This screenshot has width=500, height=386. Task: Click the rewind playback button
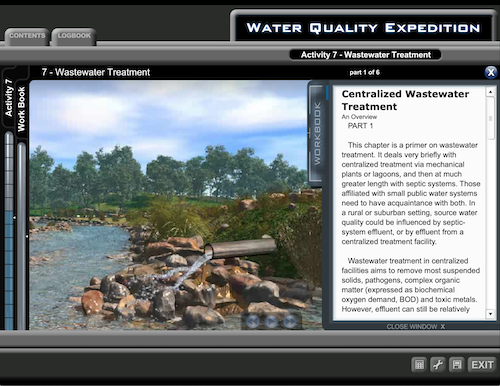pos(253,322)
